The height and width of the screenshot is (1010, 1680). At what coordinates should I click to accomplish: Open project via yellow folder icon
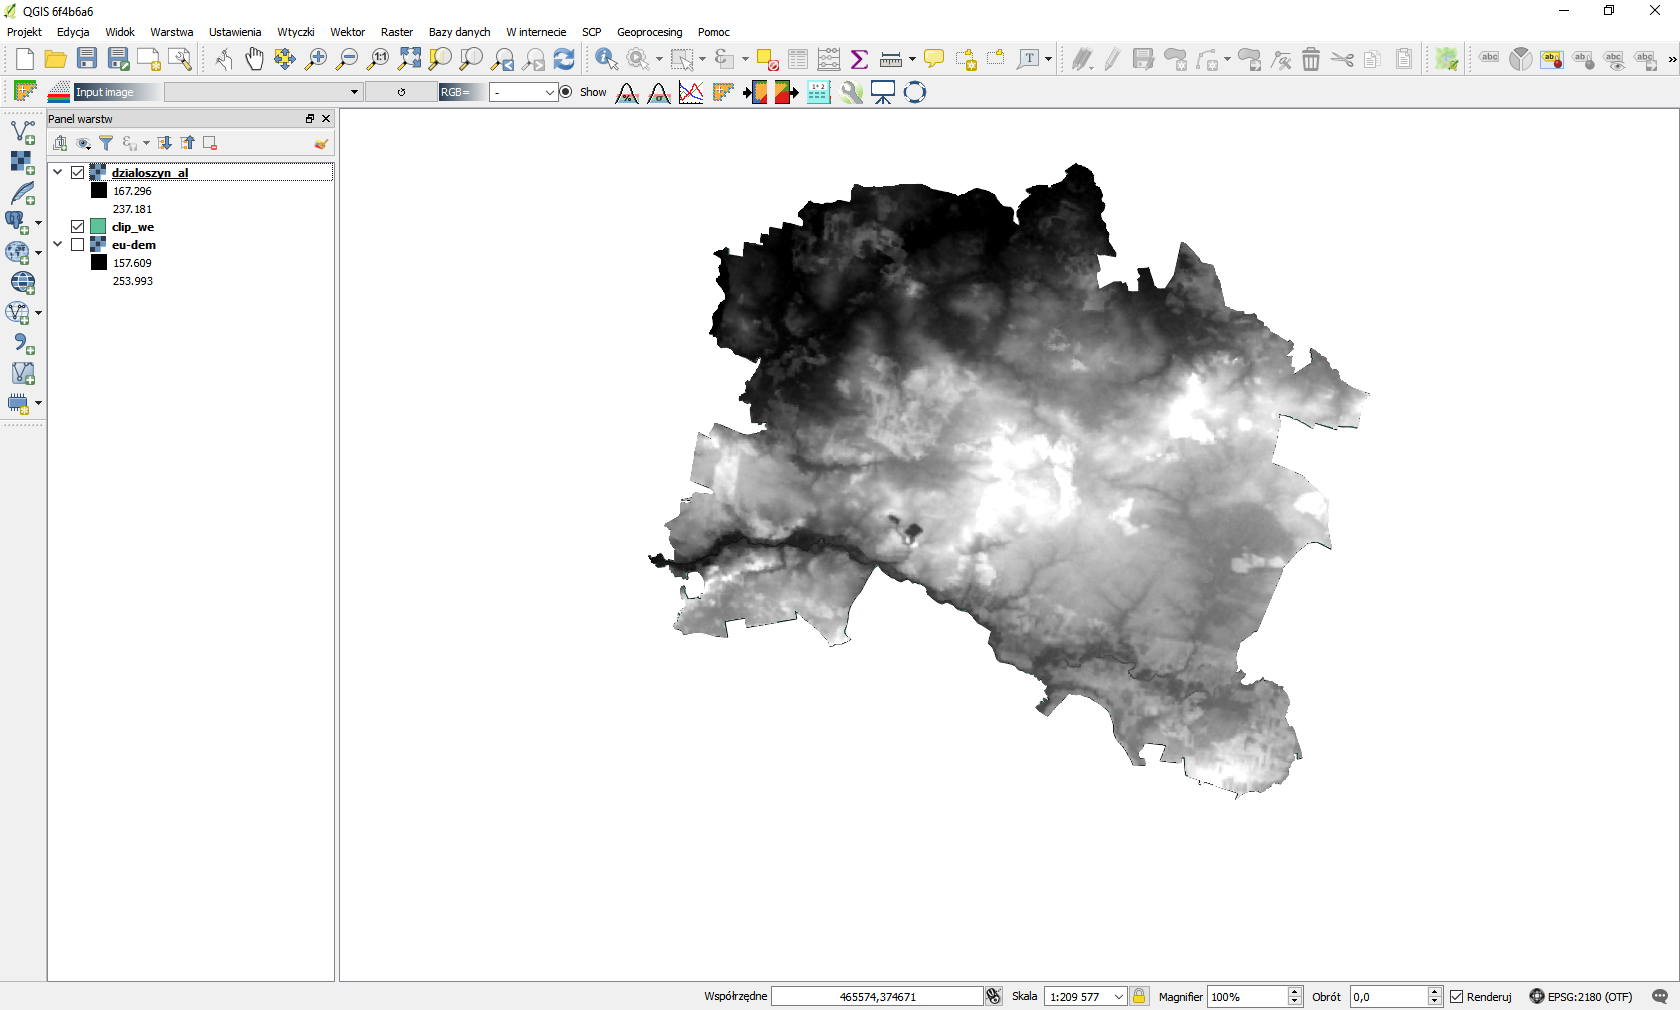pos(56,59)
